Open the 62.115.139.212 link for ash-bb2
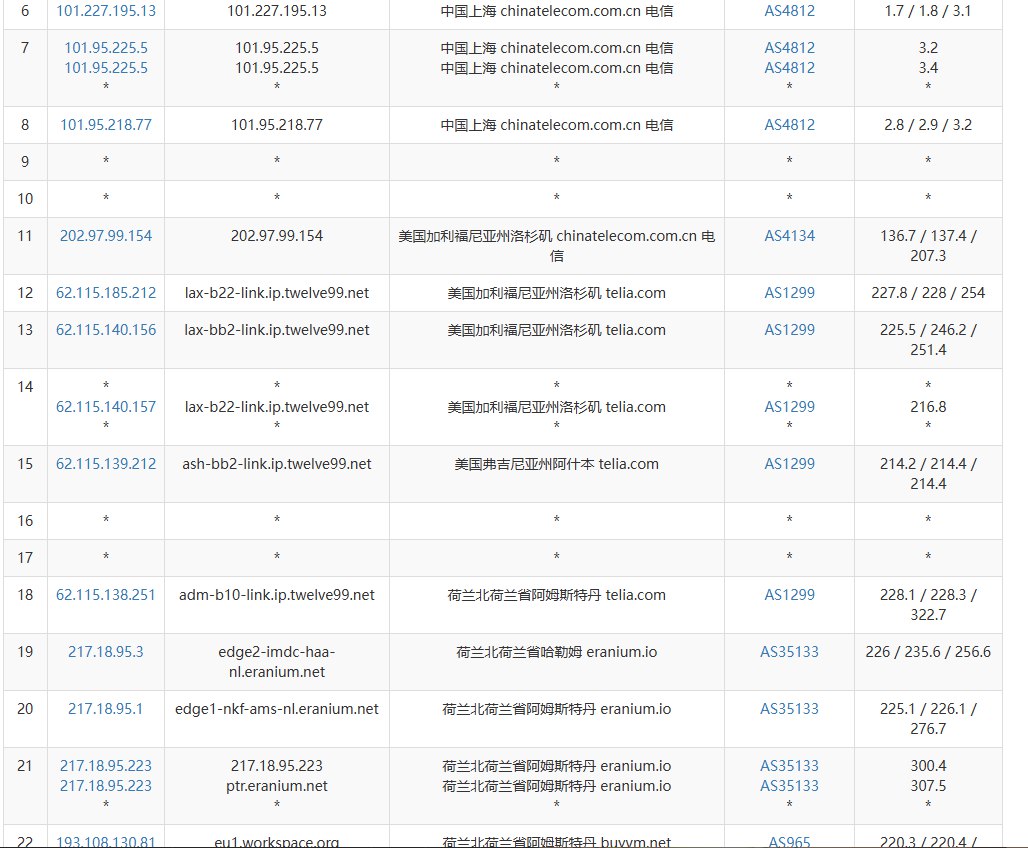The height and width of the screenshot is (848, 1028). (105, 463)
